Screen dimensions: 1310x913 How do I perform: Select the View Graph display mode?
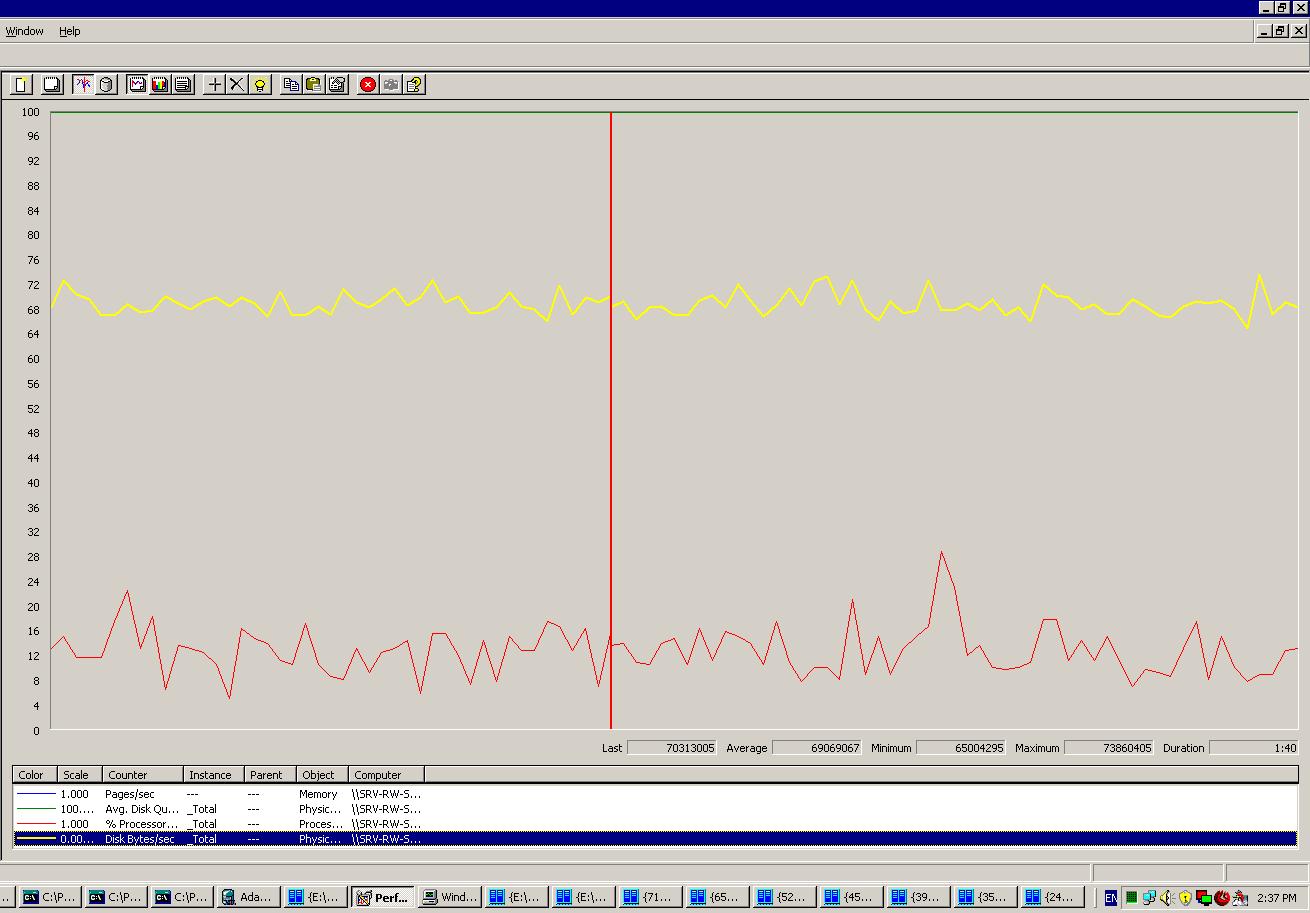point(137,85)
